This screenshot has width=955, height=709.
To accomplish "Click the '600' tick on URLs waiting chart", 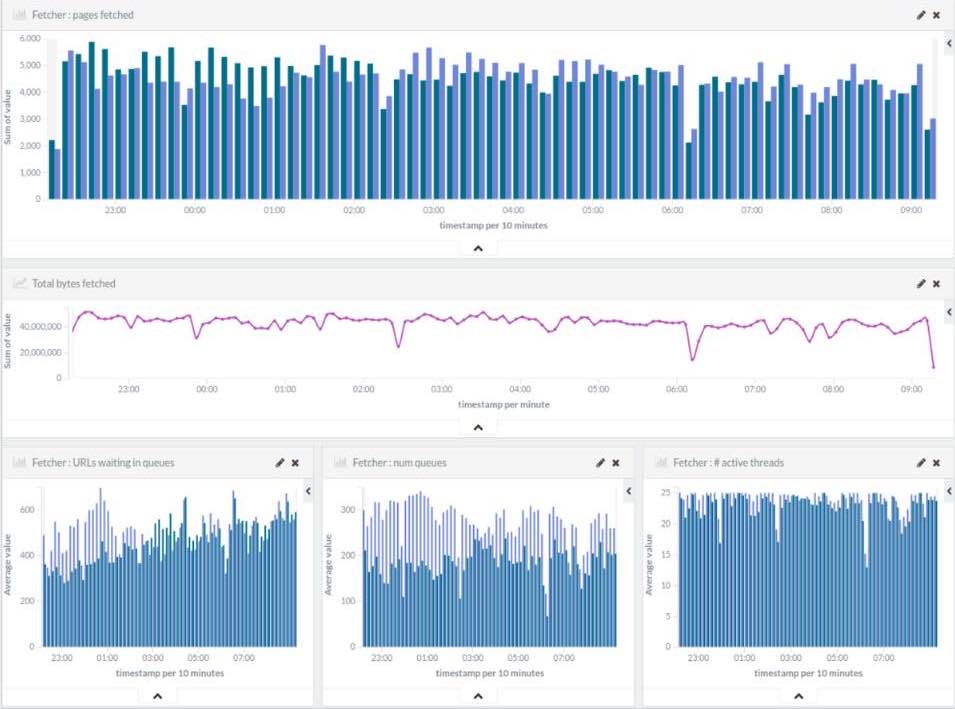I will [27, 510].
